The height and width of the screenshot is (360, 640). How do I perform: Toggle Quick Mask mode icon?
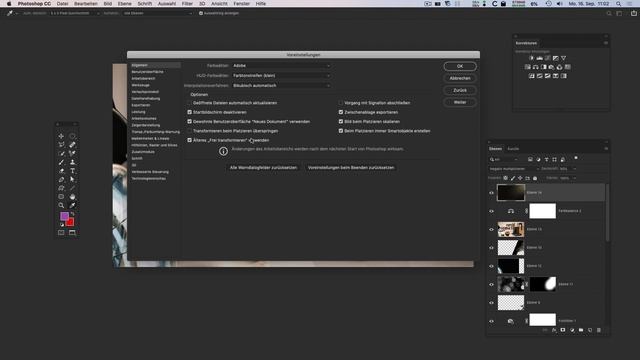[61, 233]
